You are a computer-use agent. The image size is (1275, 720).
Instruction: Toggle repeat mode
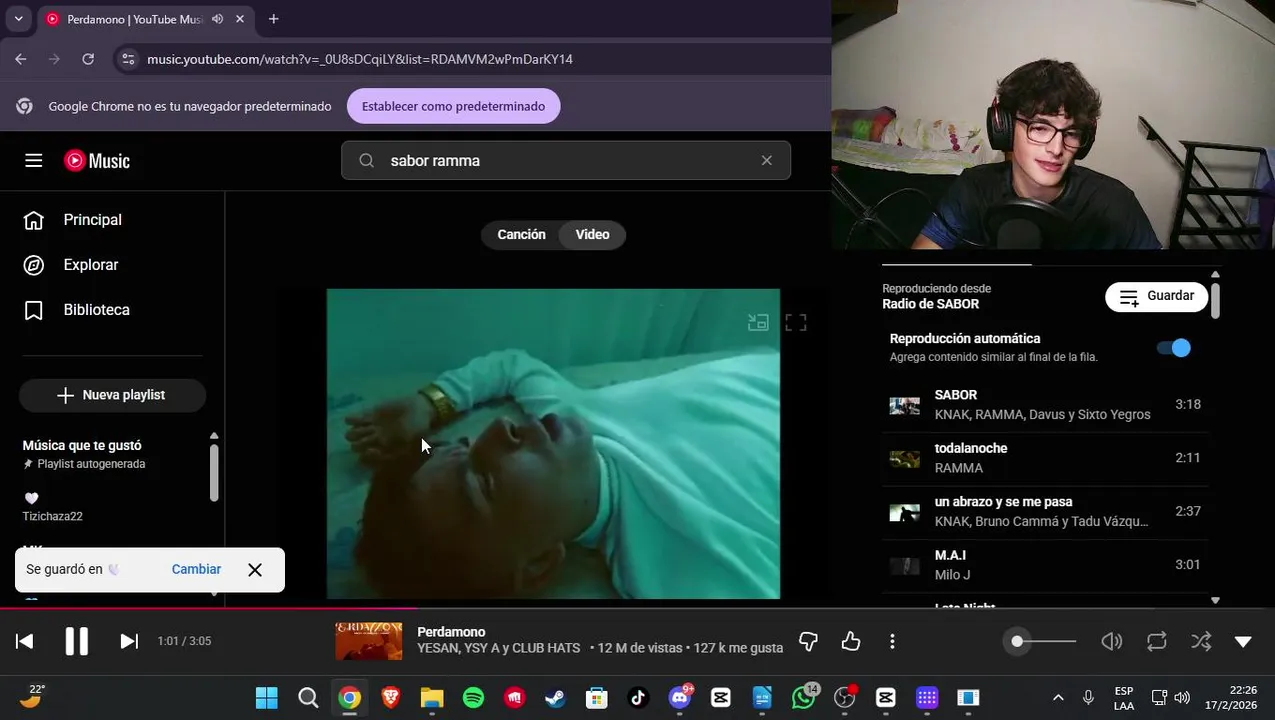pos(1157,641)
